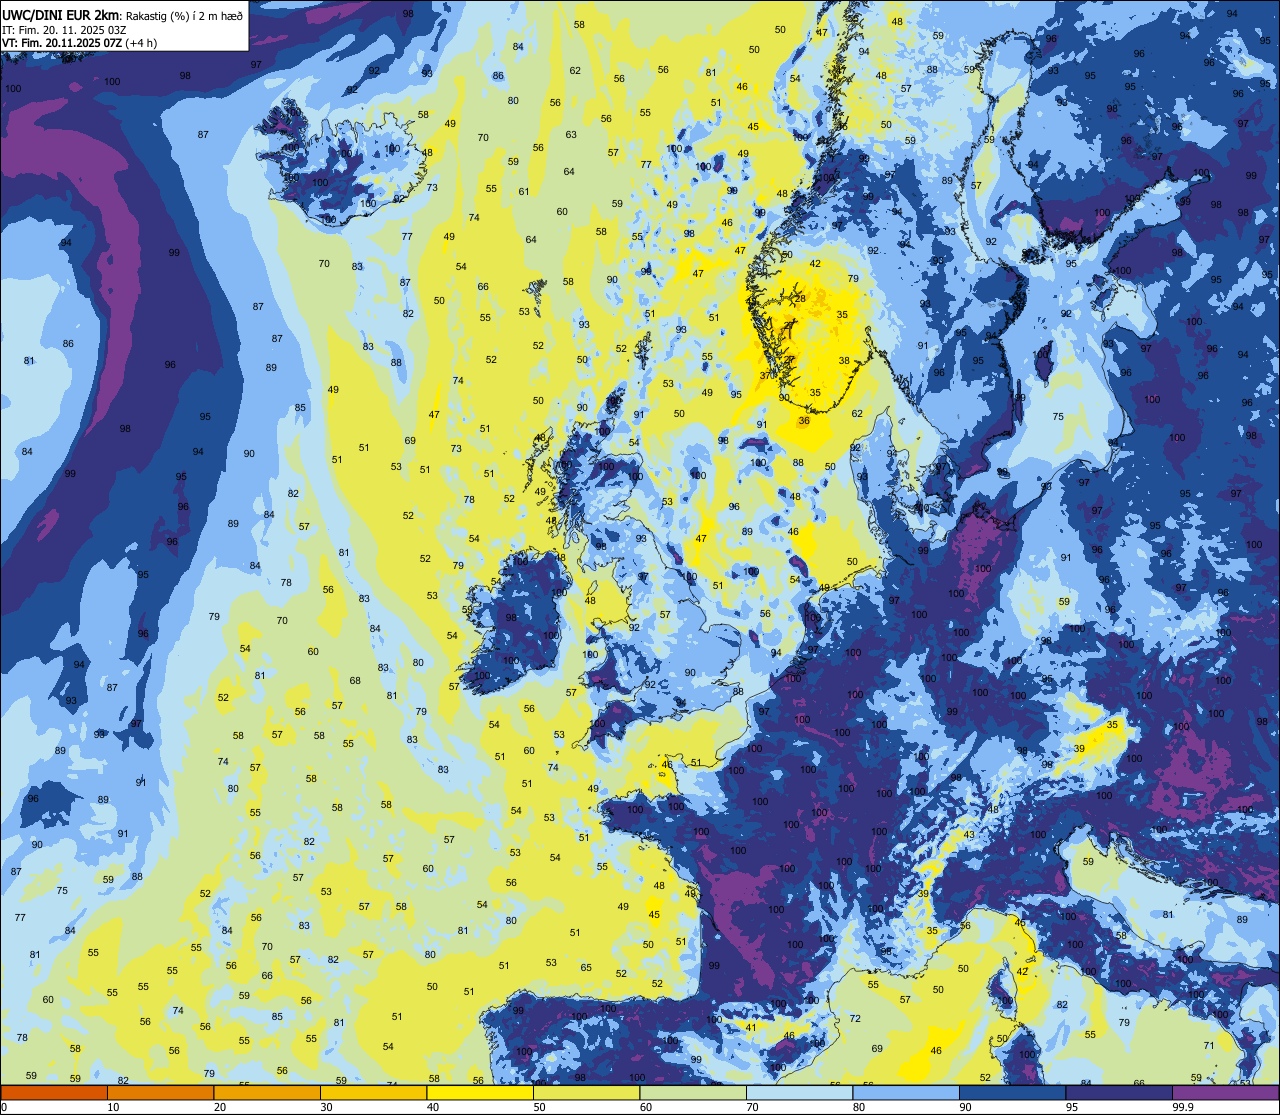Click the navy legend segment between 95 and 99.9
This screenshot has height=1115, width=1280.
click(1119, 1092)
